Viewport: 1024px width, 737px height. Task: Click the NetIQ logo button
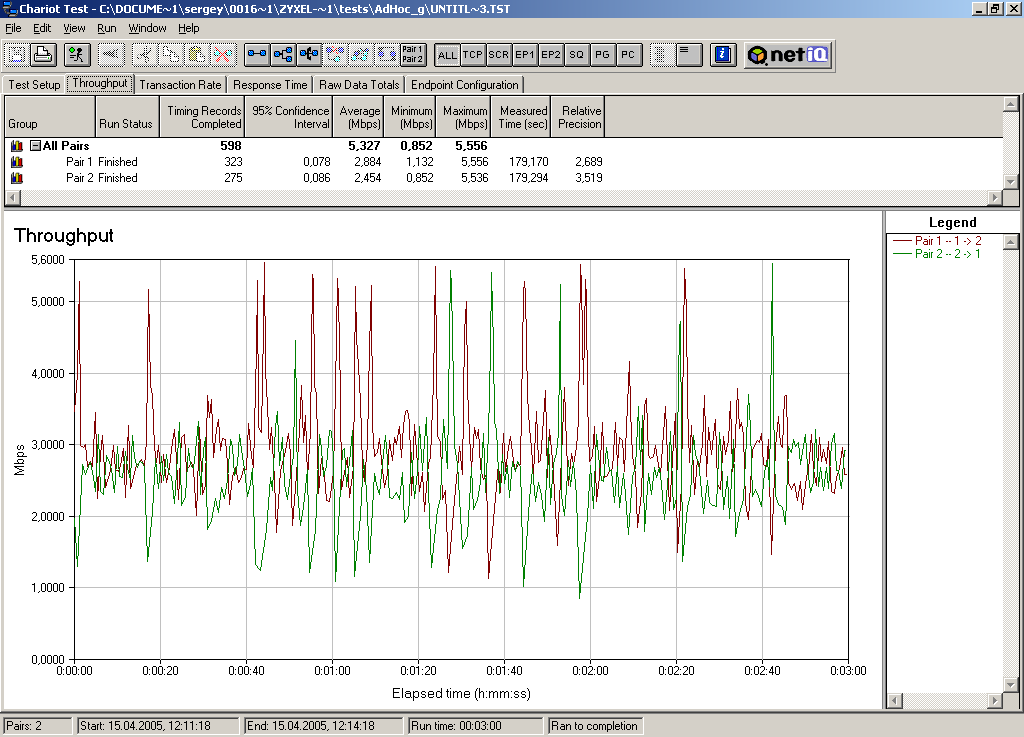(788, 55)
